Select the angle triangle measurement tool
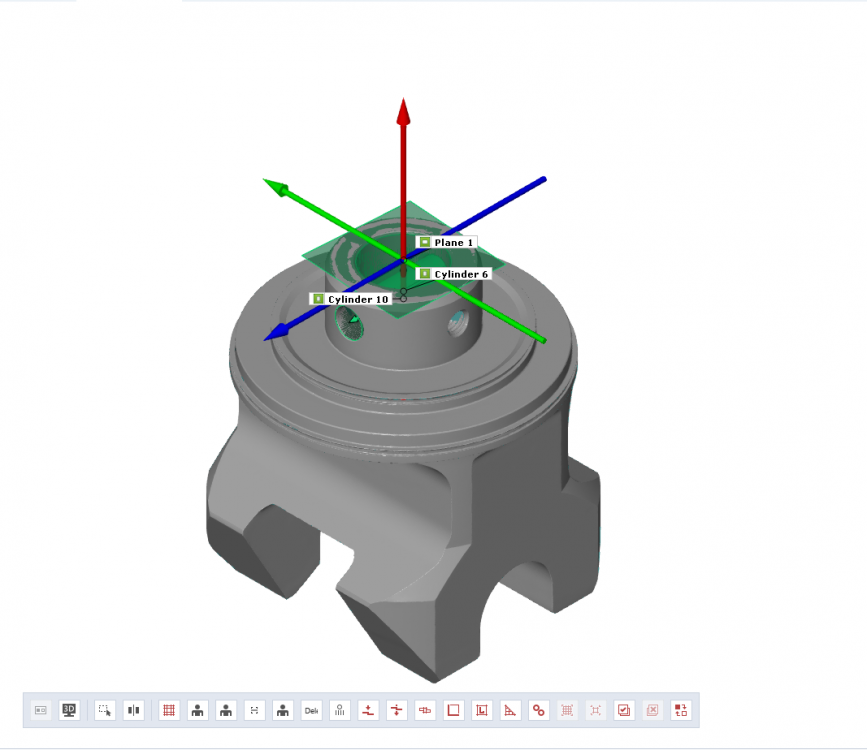 tap(510, 710)
